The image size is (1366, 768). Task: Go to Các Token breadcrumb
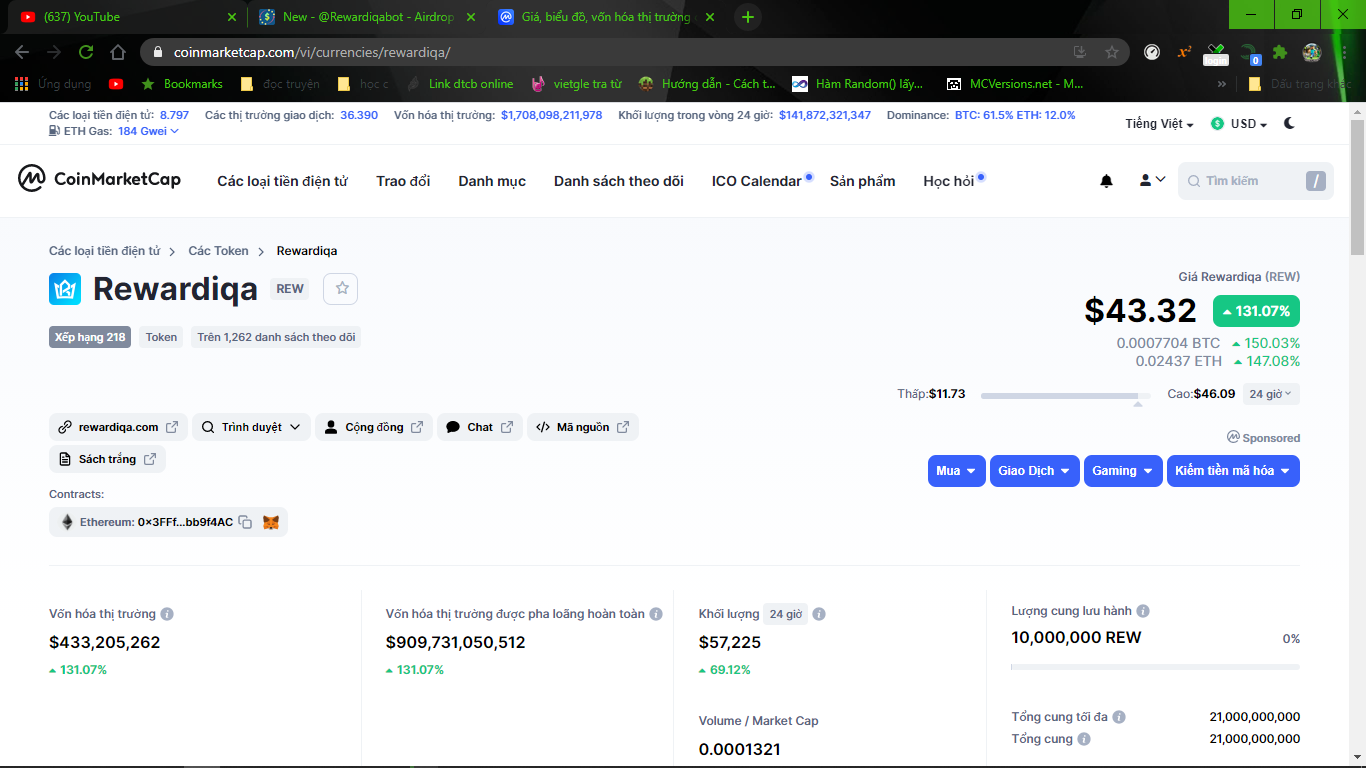(218, 251)
